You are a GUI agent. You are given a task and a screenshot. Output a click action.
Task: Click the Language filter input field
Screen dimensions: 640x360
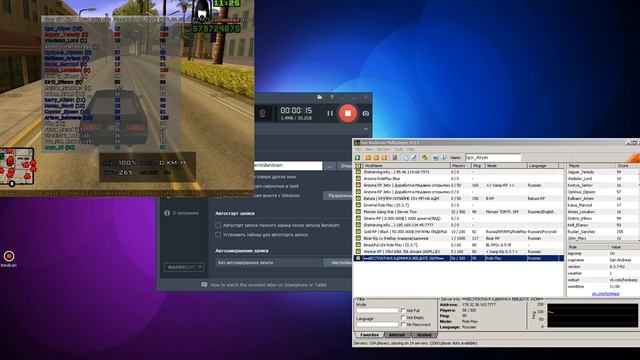pos(377,324)
